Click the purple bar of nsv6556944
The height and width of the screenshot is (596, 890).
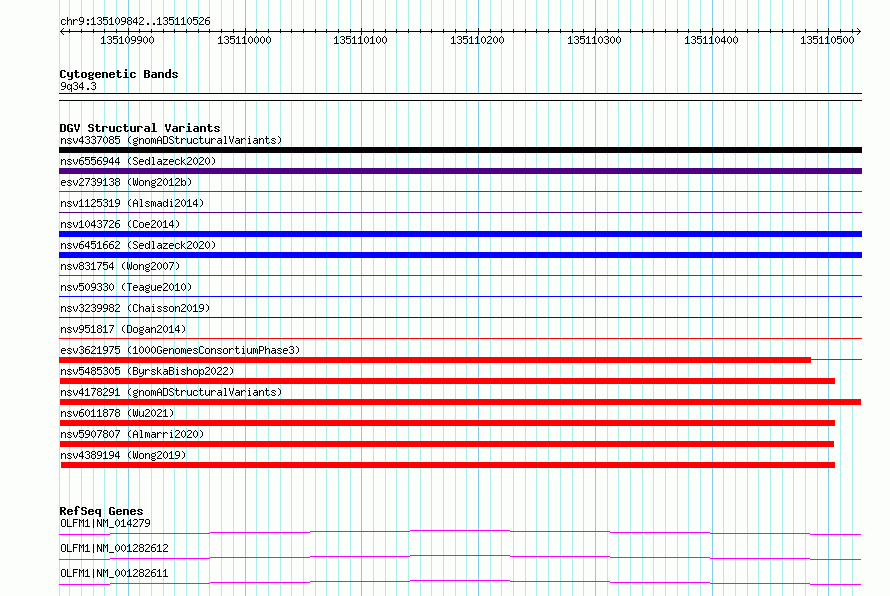point(460,171)
